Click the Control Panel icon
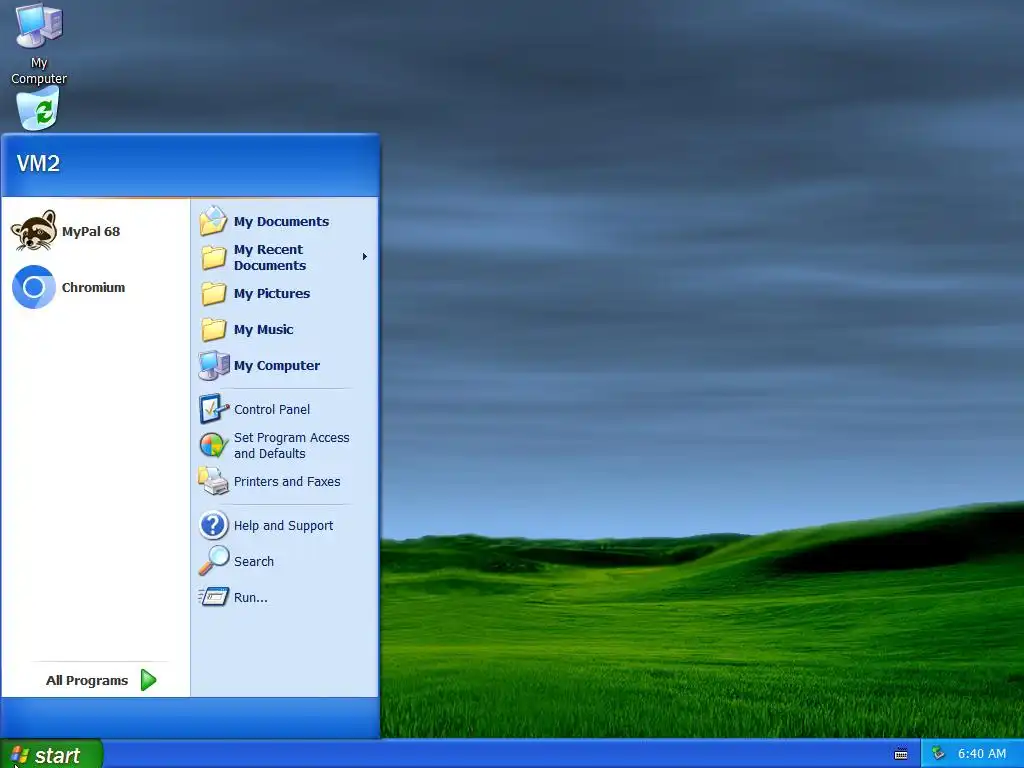Screen dimensions: 1024x768 pos(214,409)
